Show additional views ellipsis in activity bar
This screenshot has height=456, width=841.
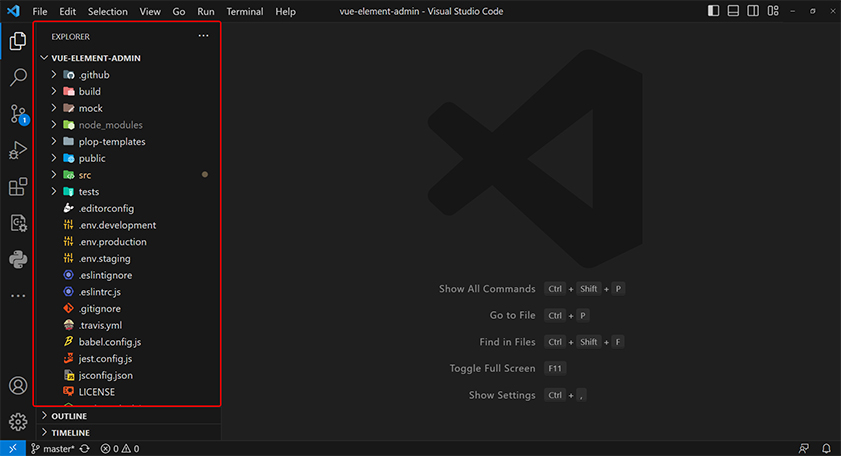point(18,296)
